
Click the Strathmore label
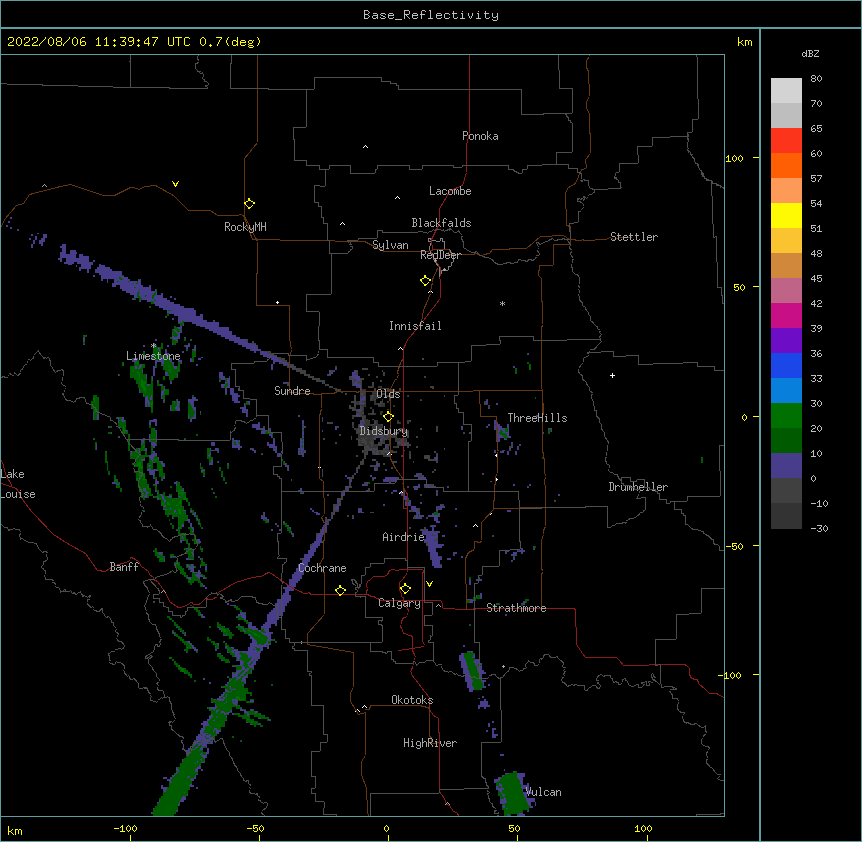coord(516,608)
